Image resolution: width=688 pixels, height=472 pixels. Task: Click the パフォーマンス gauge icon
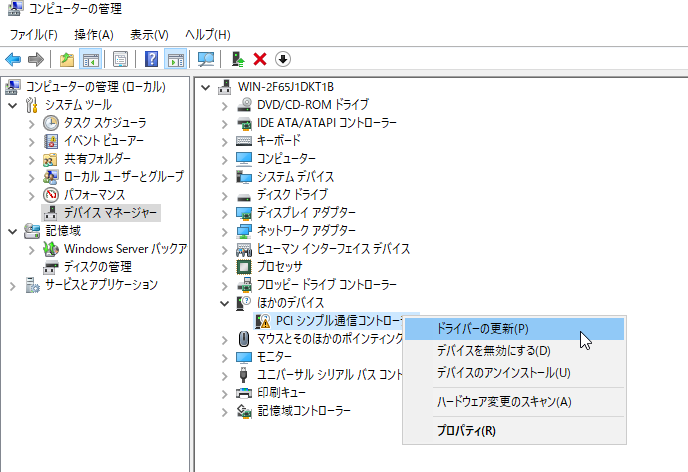click(x=51, y=195)
